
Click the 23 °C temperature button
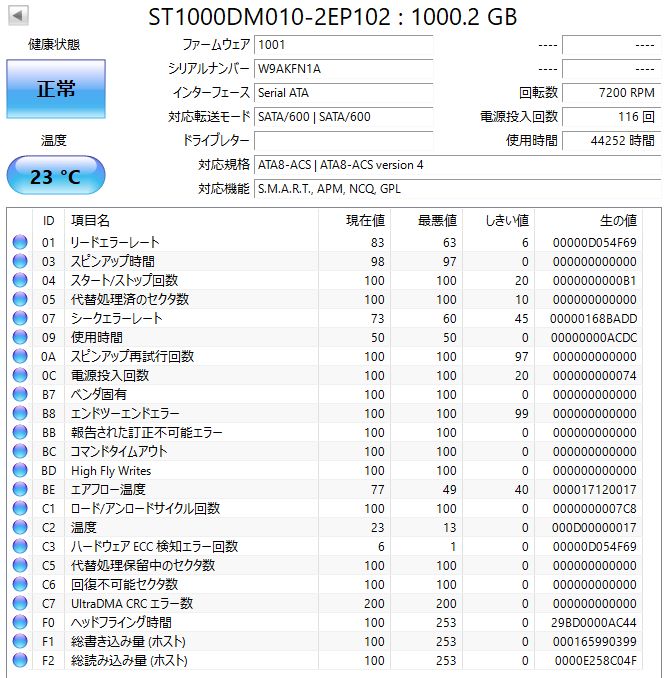[56, 177]
